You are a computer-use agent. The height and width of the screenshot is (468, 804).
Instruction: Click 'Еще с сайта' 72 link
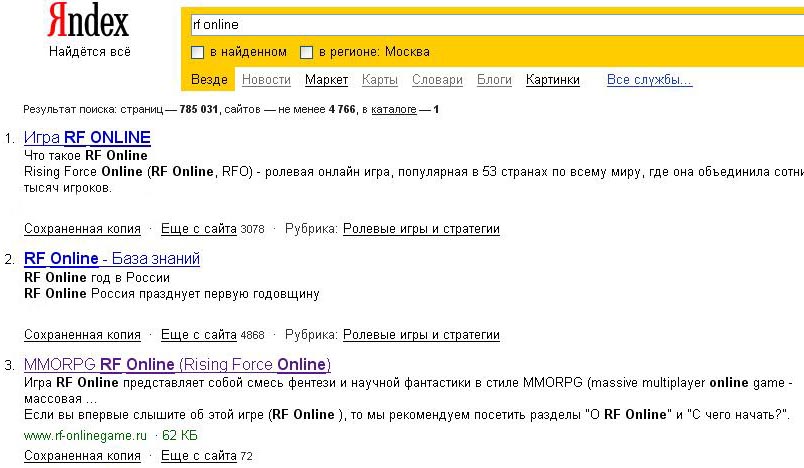pos(198,456)
